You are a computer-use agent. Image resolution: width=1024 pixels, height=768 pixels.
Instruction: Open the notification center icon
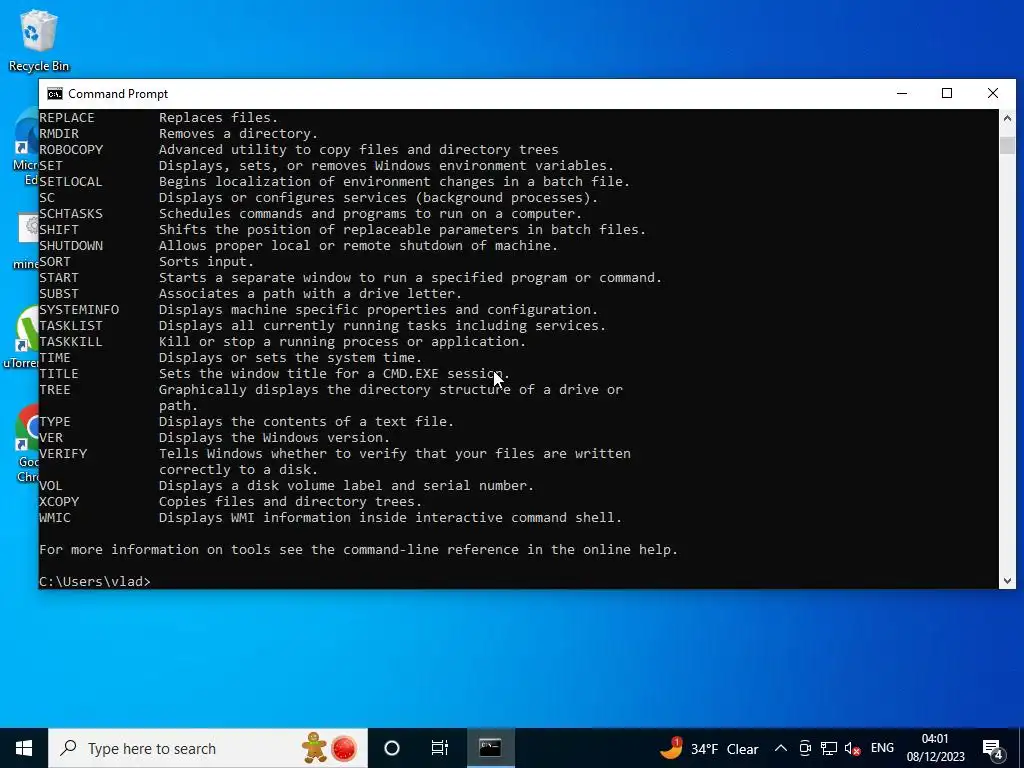click(x=993, y=748)
